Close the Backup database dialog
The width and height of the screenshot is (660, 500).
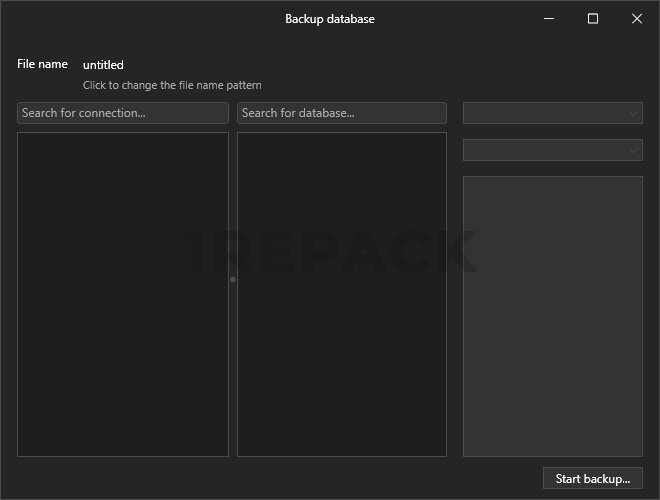coord(637,19)
